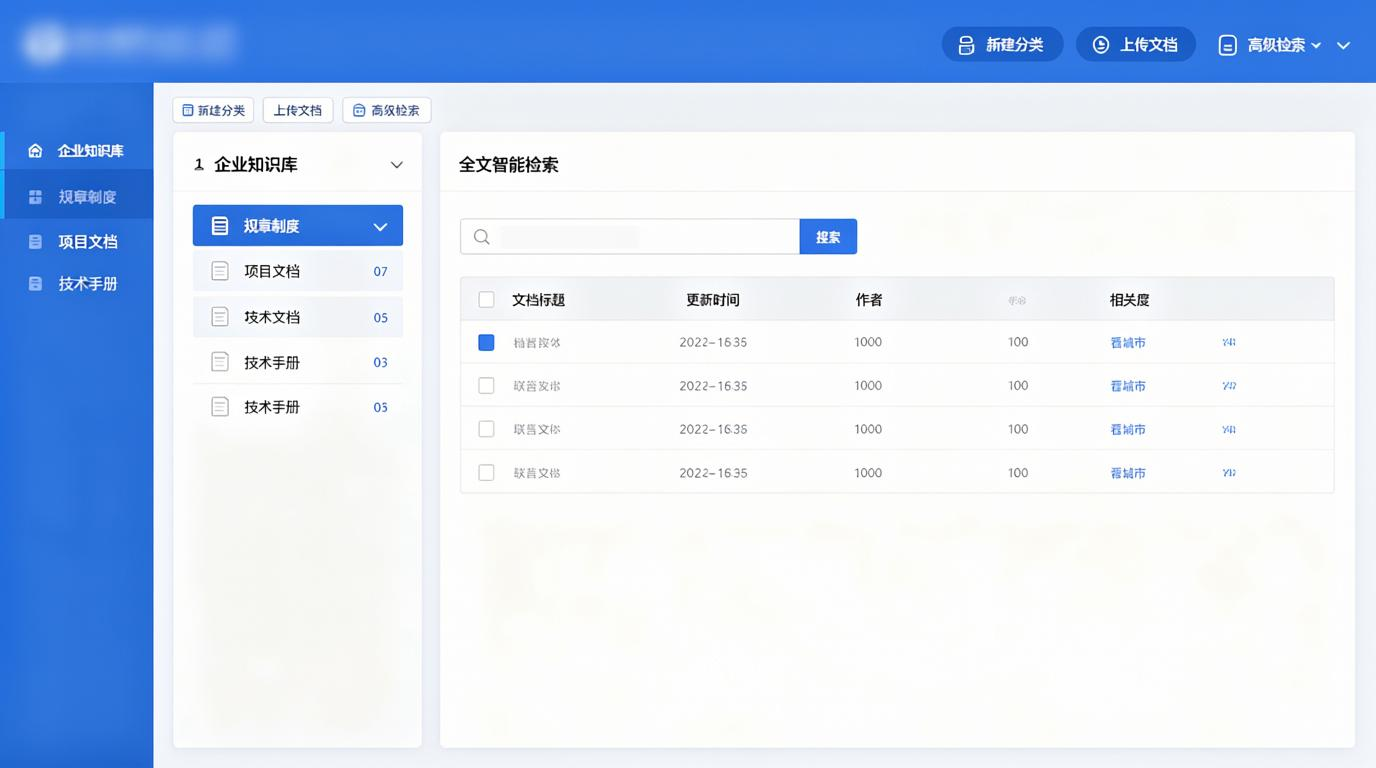Click the 07 count beside 项目文档

pyautogui.click(x=381, y=272)
